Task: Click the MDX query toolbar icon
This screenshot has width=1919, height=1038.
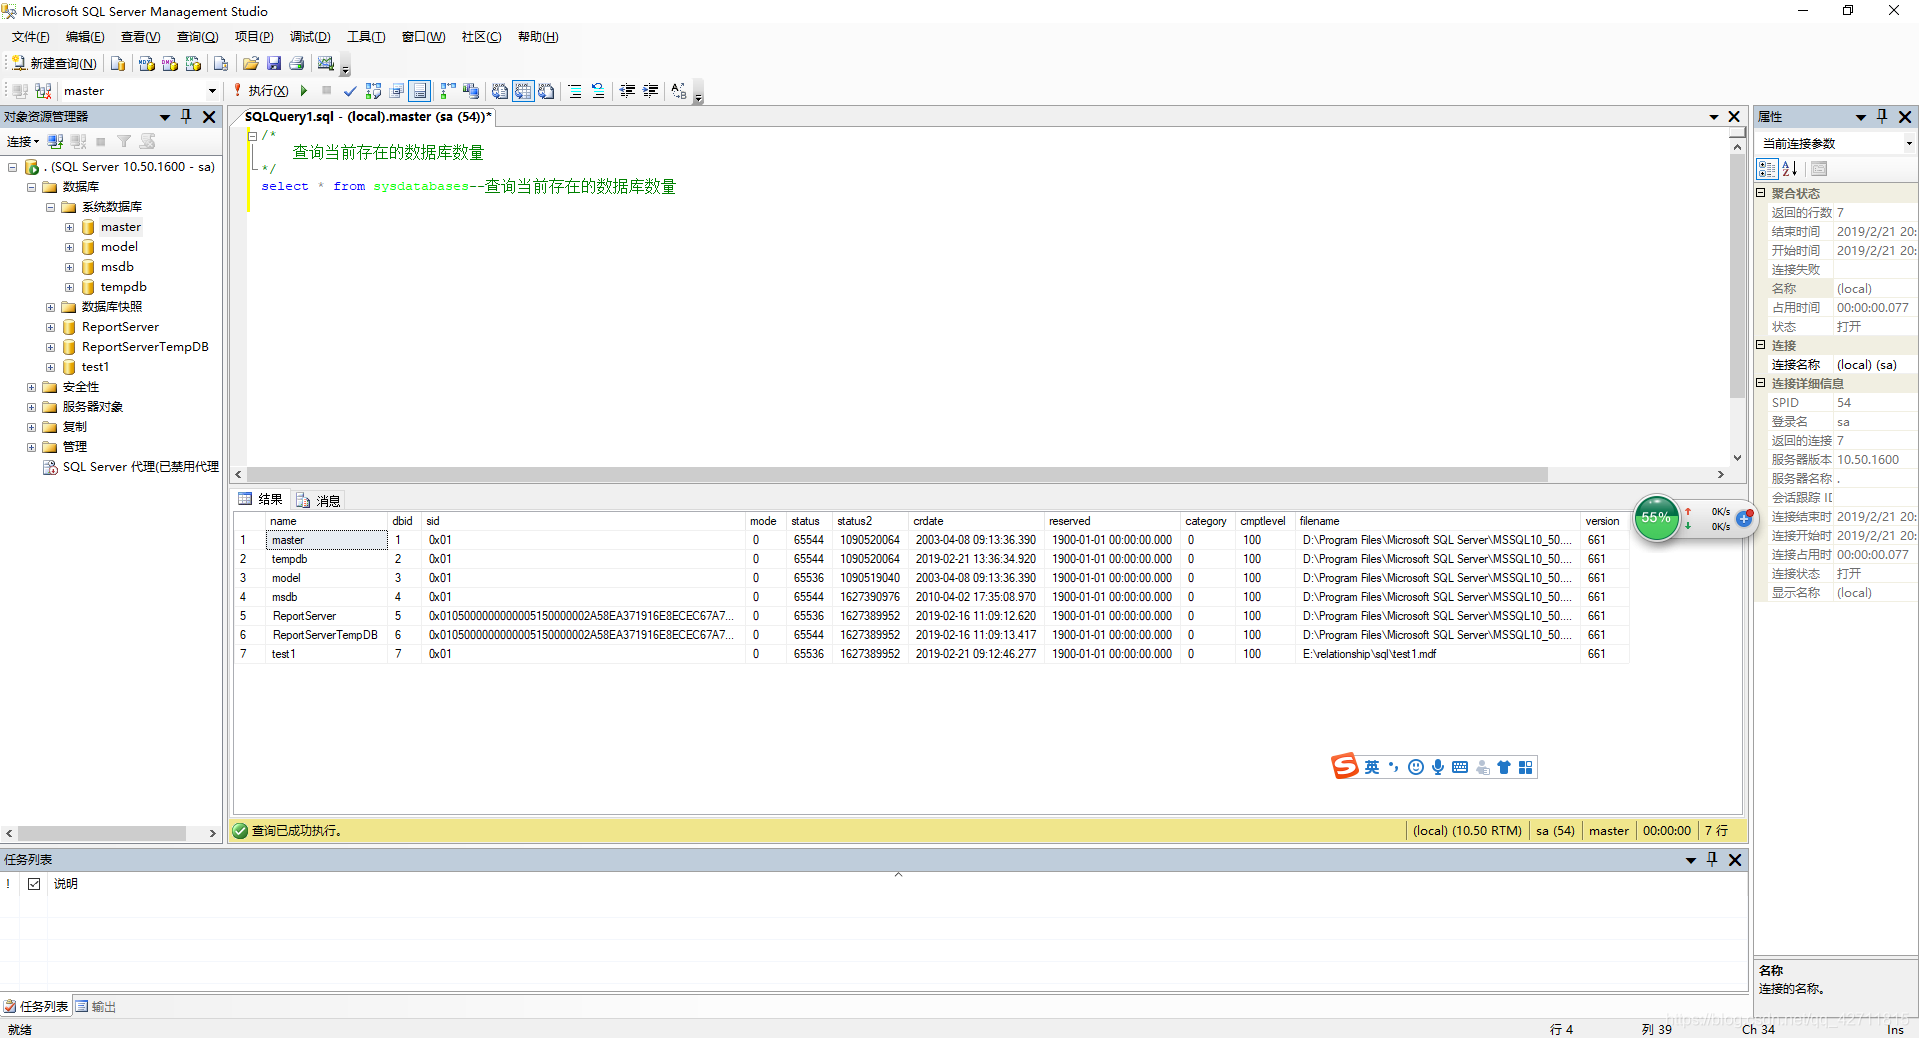Action: coord(147,63)
